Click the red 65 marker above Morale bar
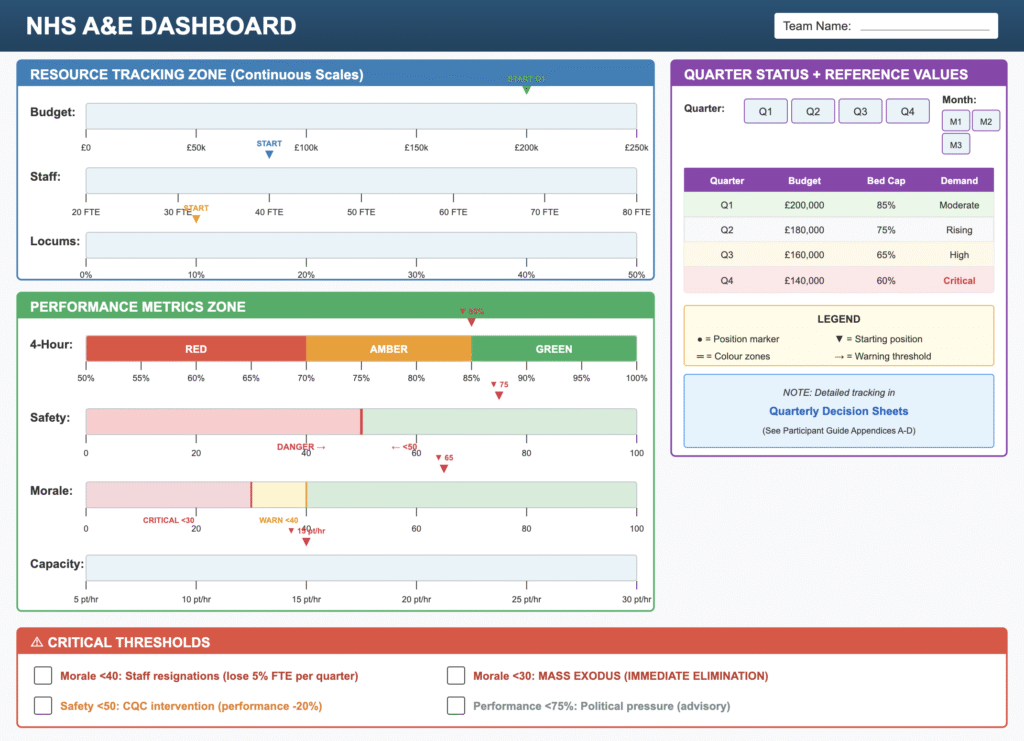 (x=444, y=467)
